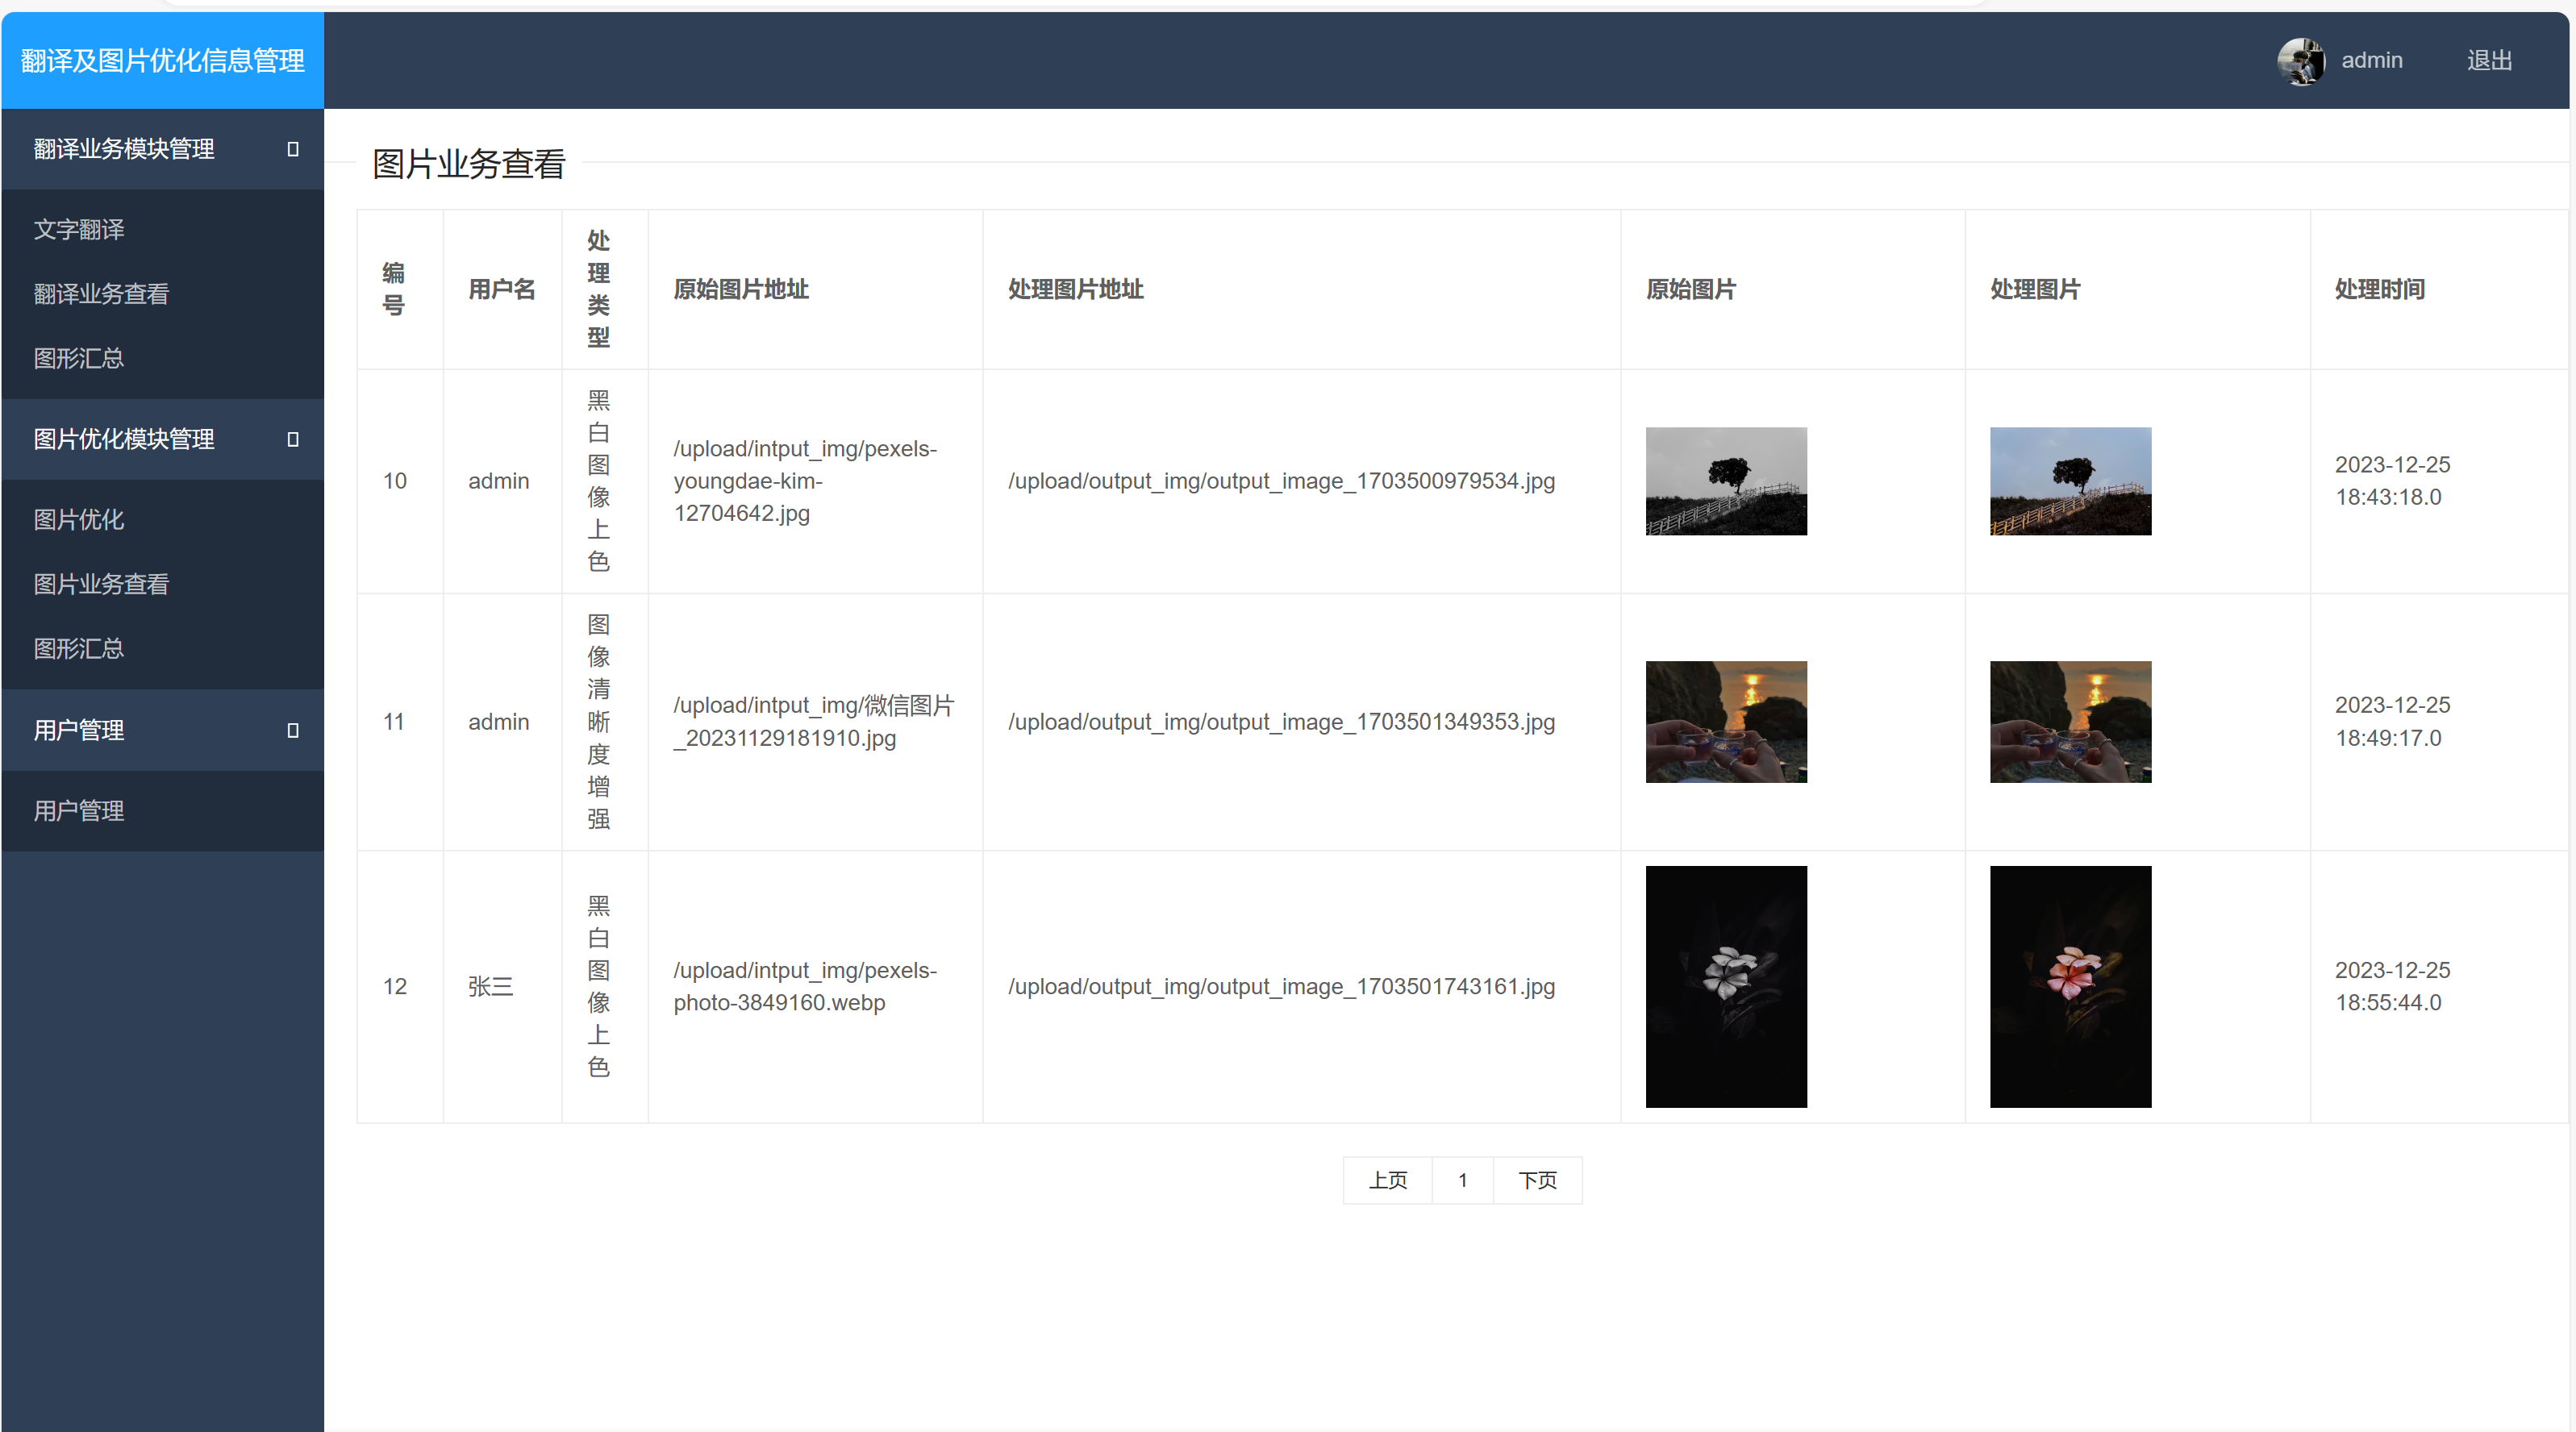
Task: View the colorized pink flower processed image
Action: [2070, 986]
